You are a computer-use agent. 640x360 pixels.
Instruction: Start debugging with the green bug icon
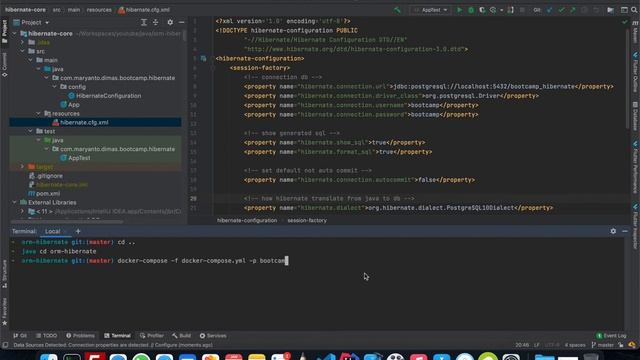click(x=471, y=10)
